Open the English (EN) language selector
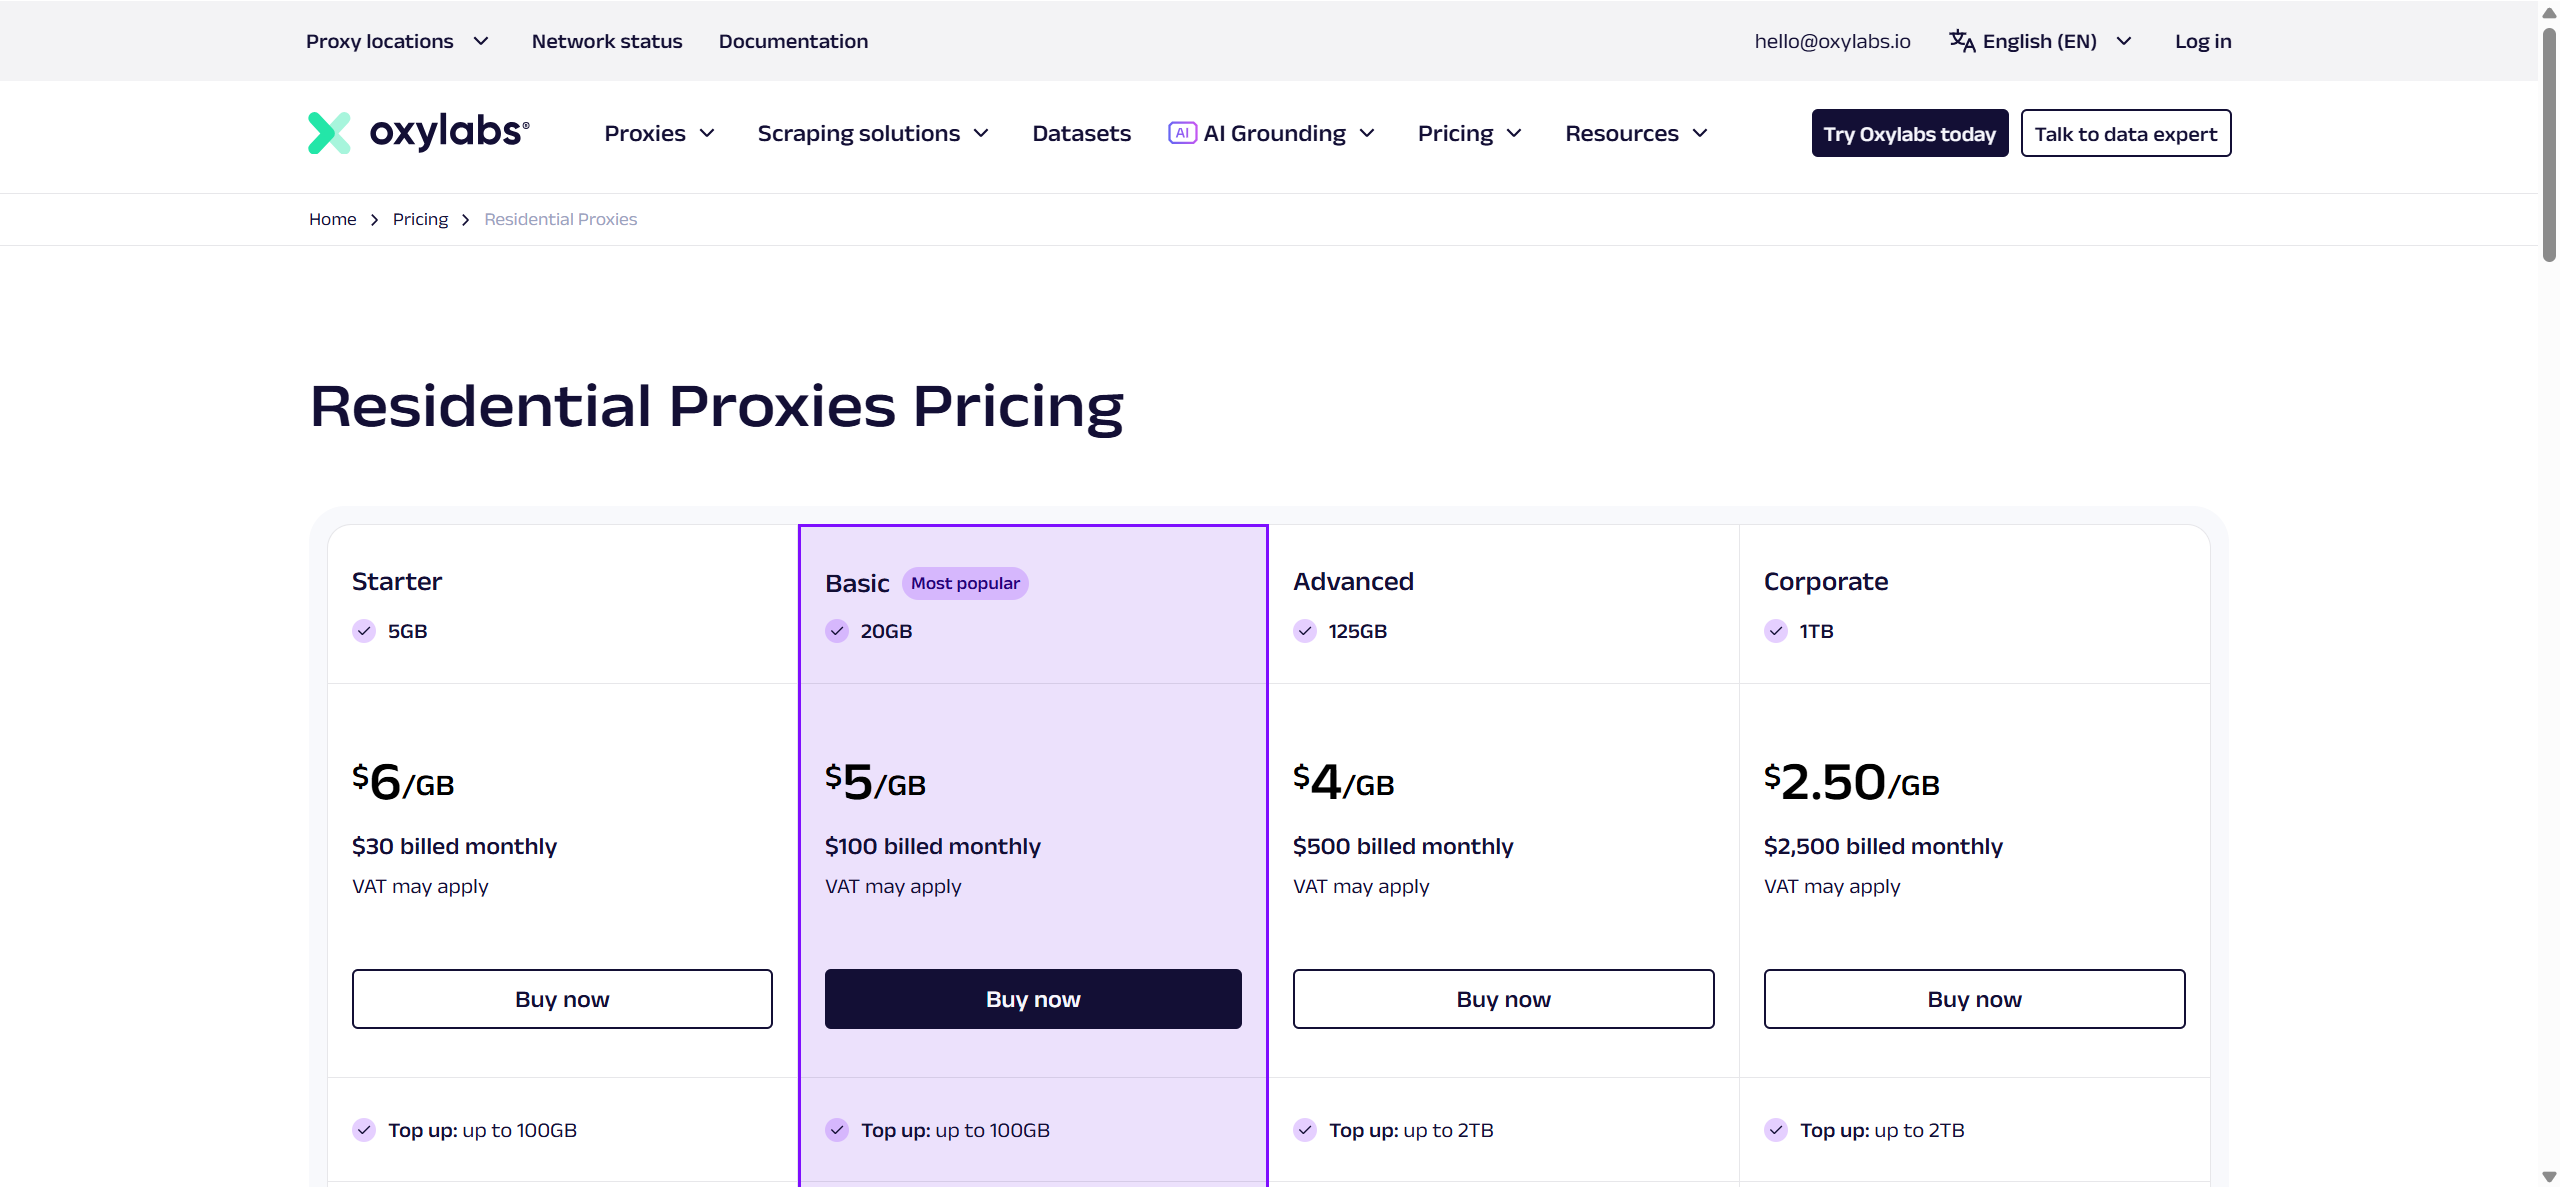Screen dimensions: 2560x1187 coord(2041,41)
